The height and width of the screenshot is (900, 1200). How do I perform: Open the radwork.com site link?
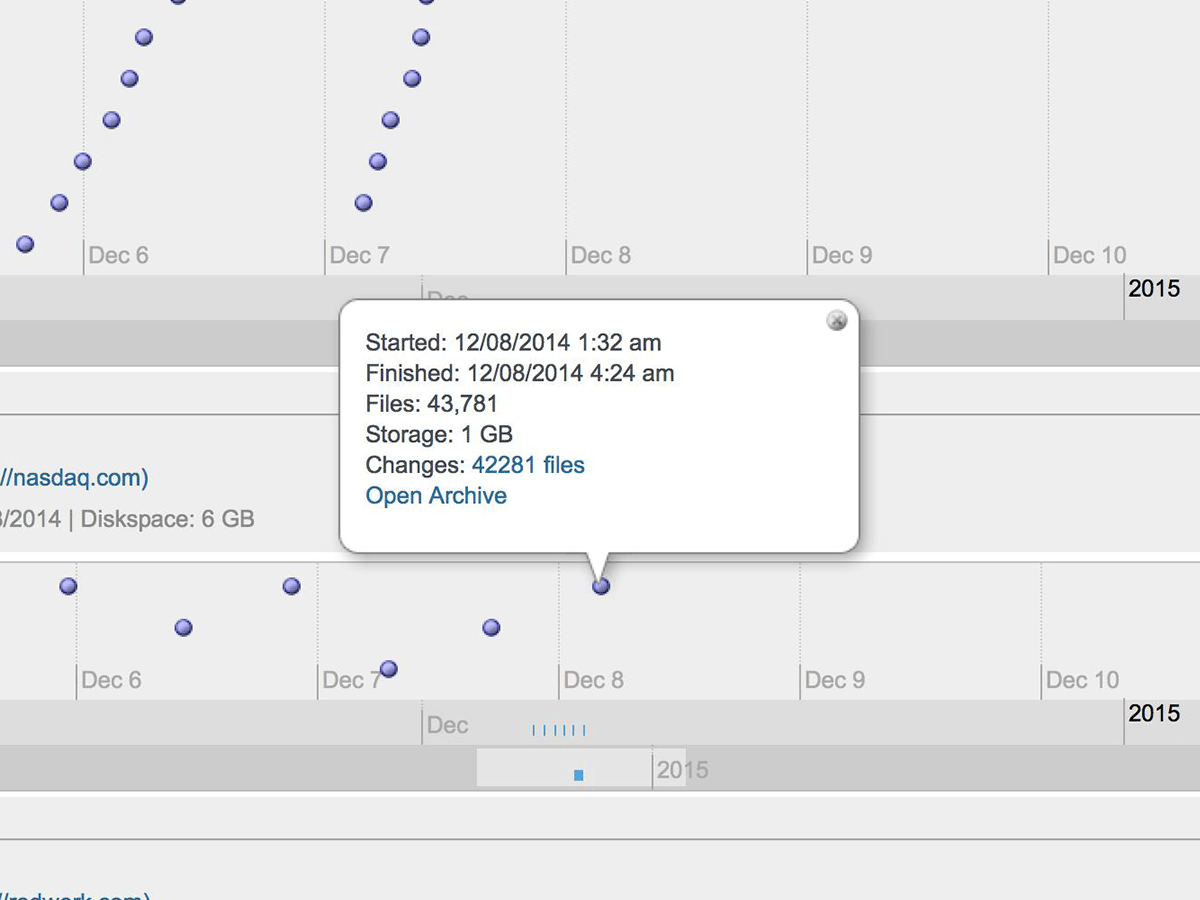tap(75, 894)
